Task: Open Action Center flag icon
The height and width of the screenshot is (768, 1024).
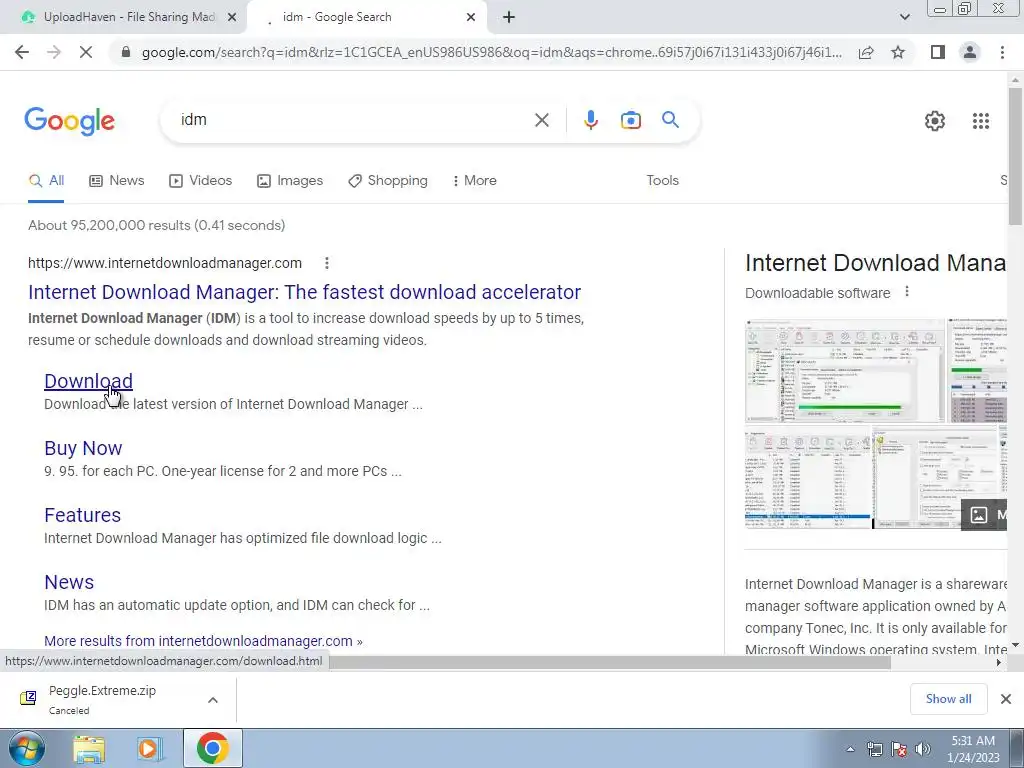Action: click(899, 750)
